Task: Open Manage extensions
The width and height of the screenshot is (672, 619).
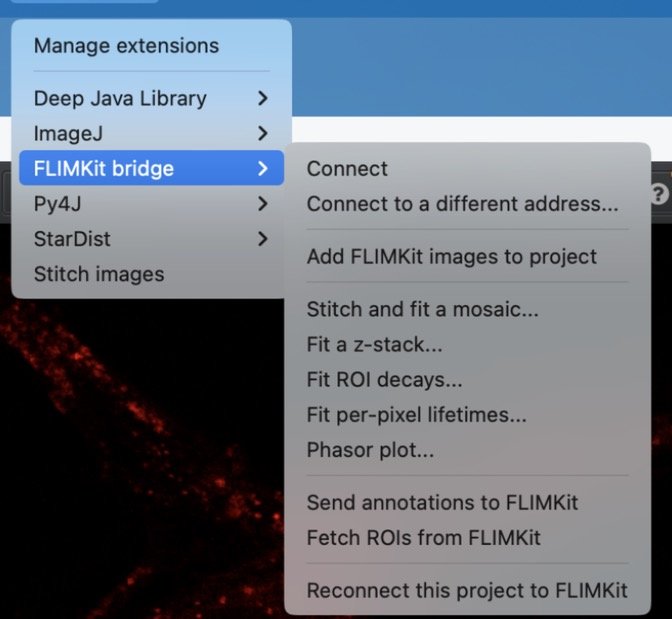Action: tap(152, 46)
